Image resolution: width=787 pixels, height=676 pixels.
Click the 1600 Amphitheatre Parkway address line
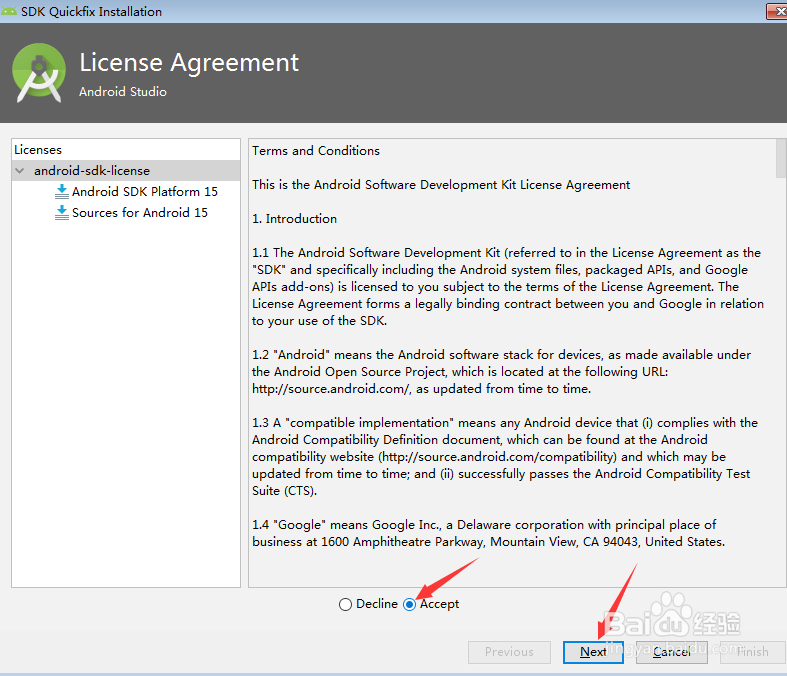(x=488, y=542)
